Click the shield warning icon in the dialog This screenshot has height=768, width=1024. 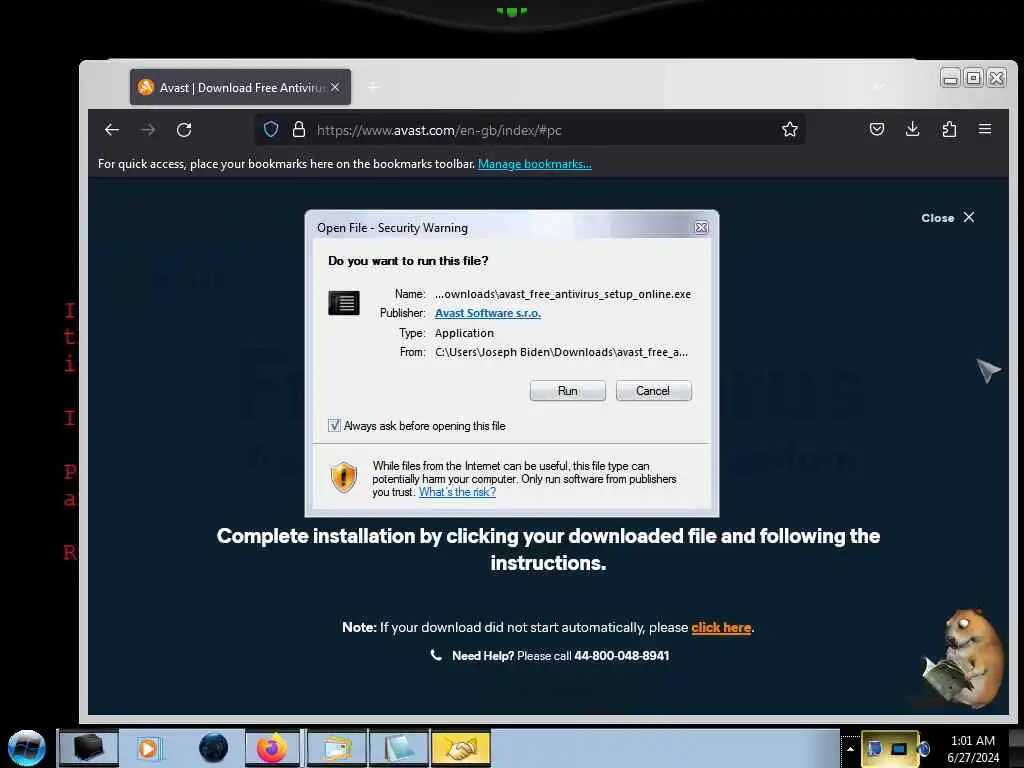click(344, 477)
